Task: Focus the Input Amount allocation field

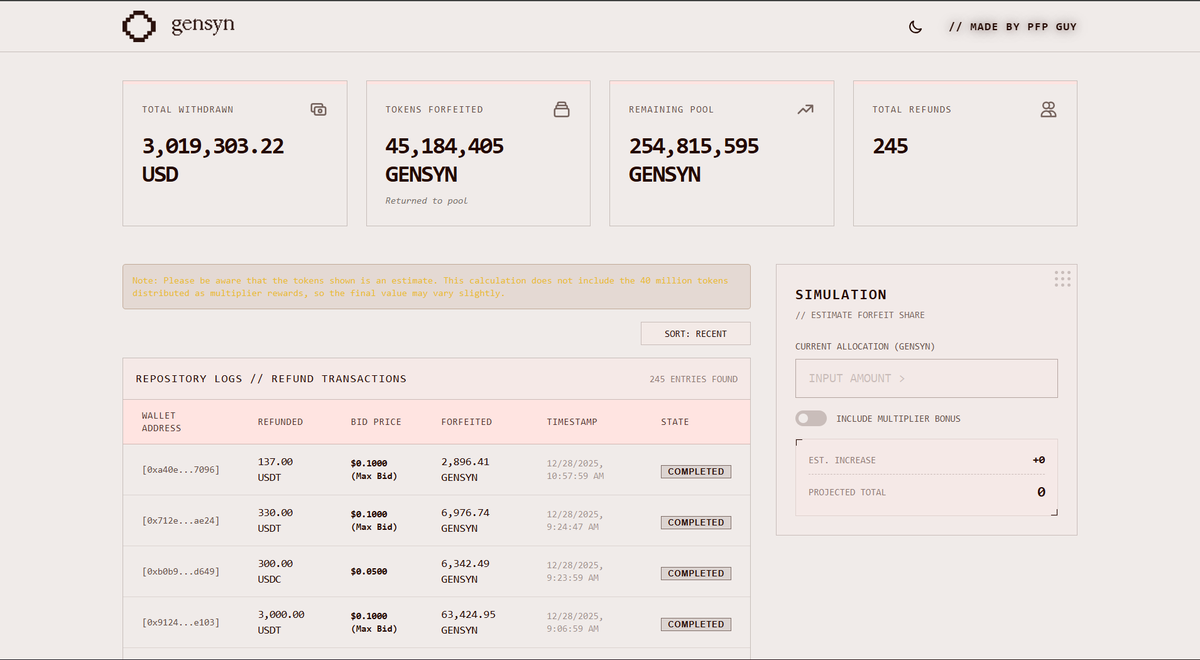Action: pos(926,378)
